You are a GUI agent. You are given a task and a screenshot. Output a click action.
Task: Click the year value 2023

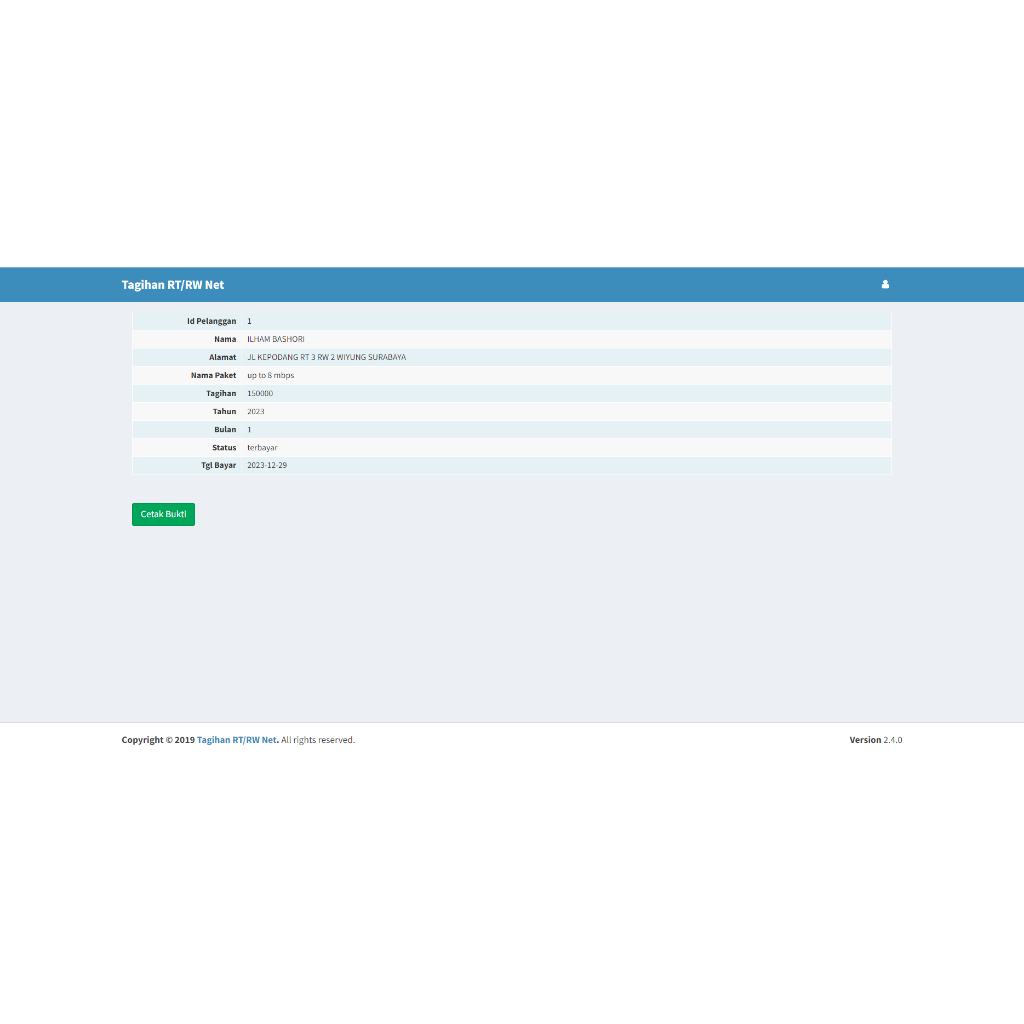pos(255,411)
